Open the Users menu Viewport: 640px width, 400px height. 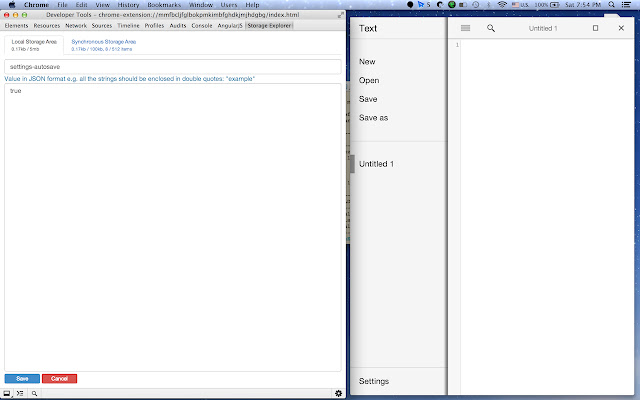click(229, 4)
